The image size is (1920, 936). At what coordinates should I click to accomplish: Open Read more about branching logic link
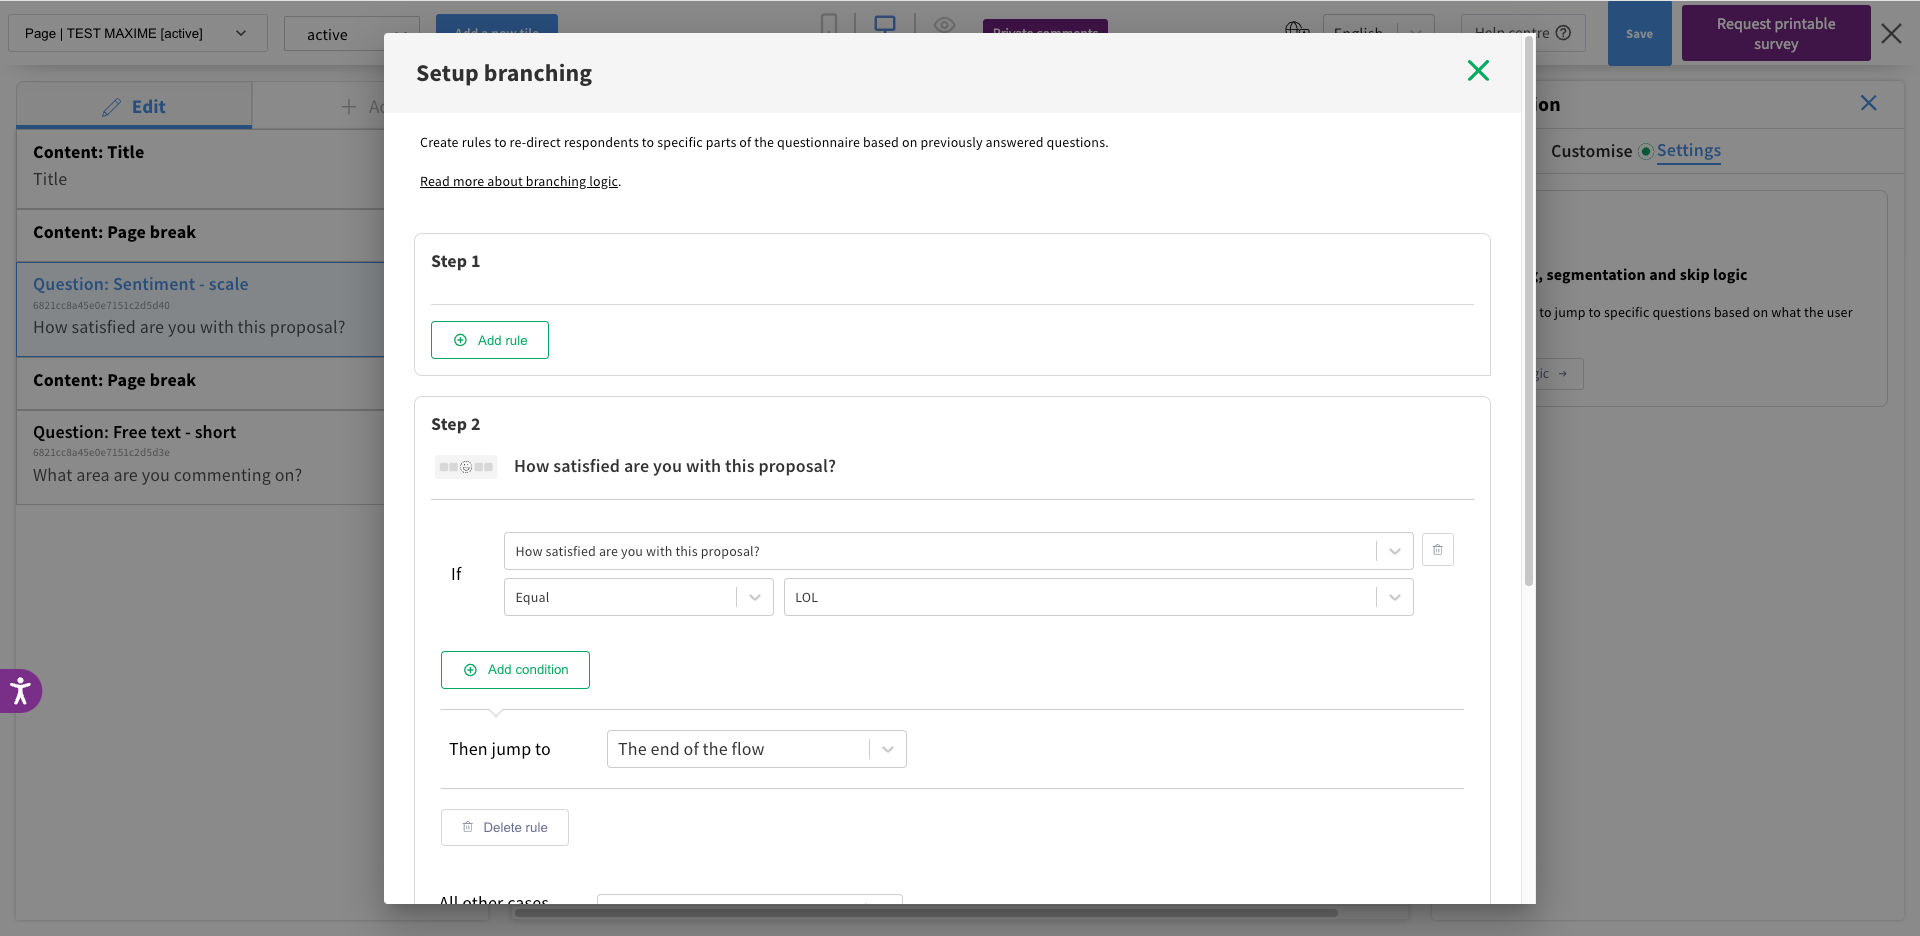518,181
